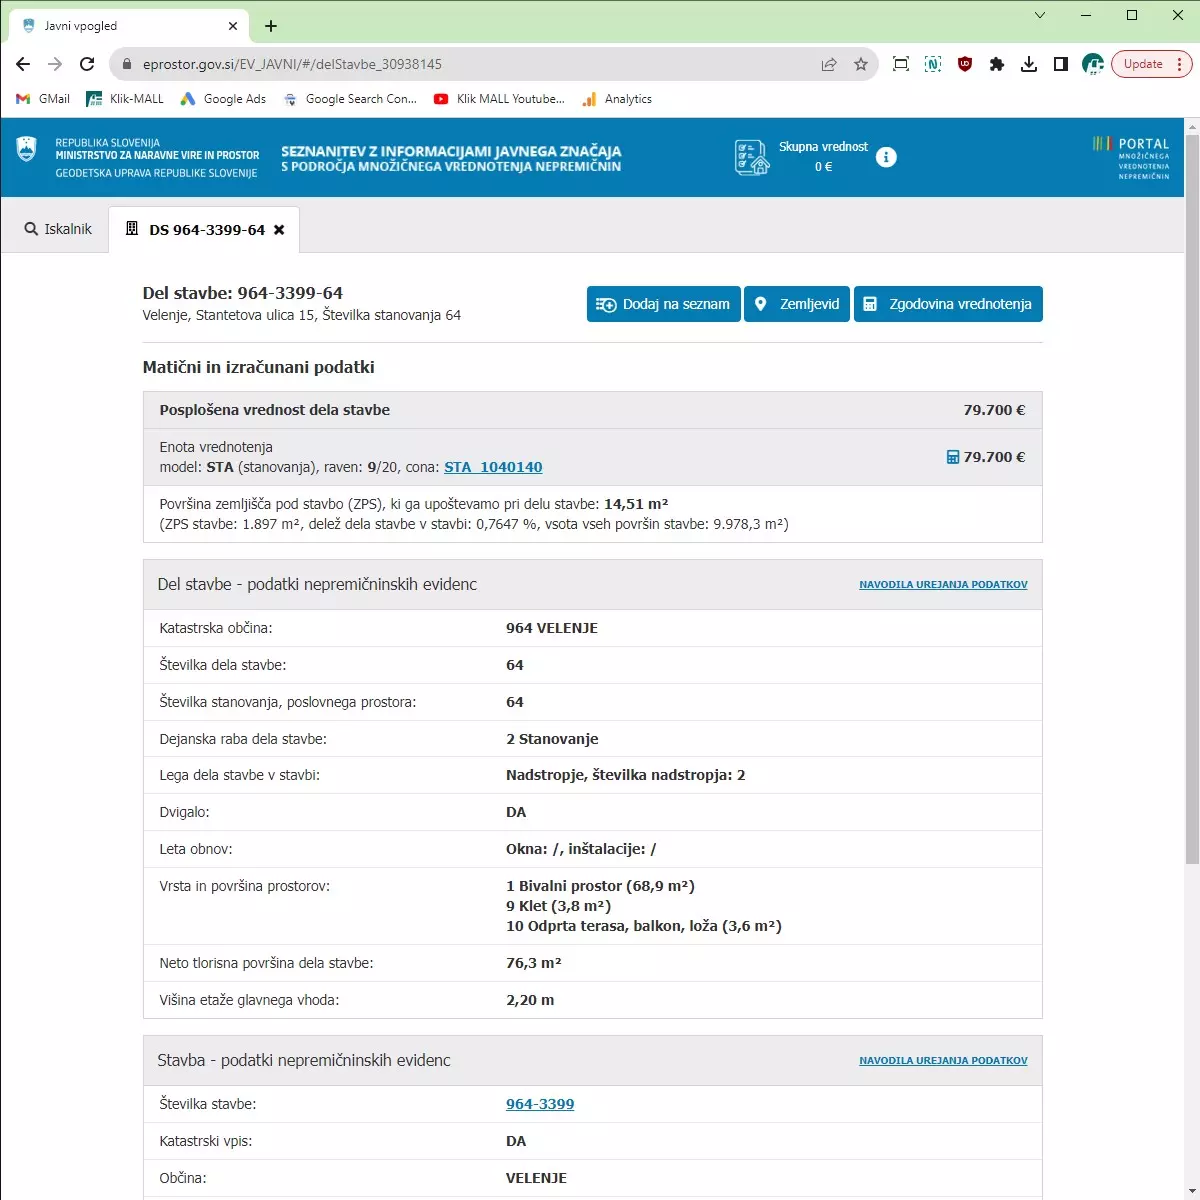Image resolution: width=1200 pixels, height=1200 pixels.
Task: Bookmark this page with the star icon
Action: [861, 64]
